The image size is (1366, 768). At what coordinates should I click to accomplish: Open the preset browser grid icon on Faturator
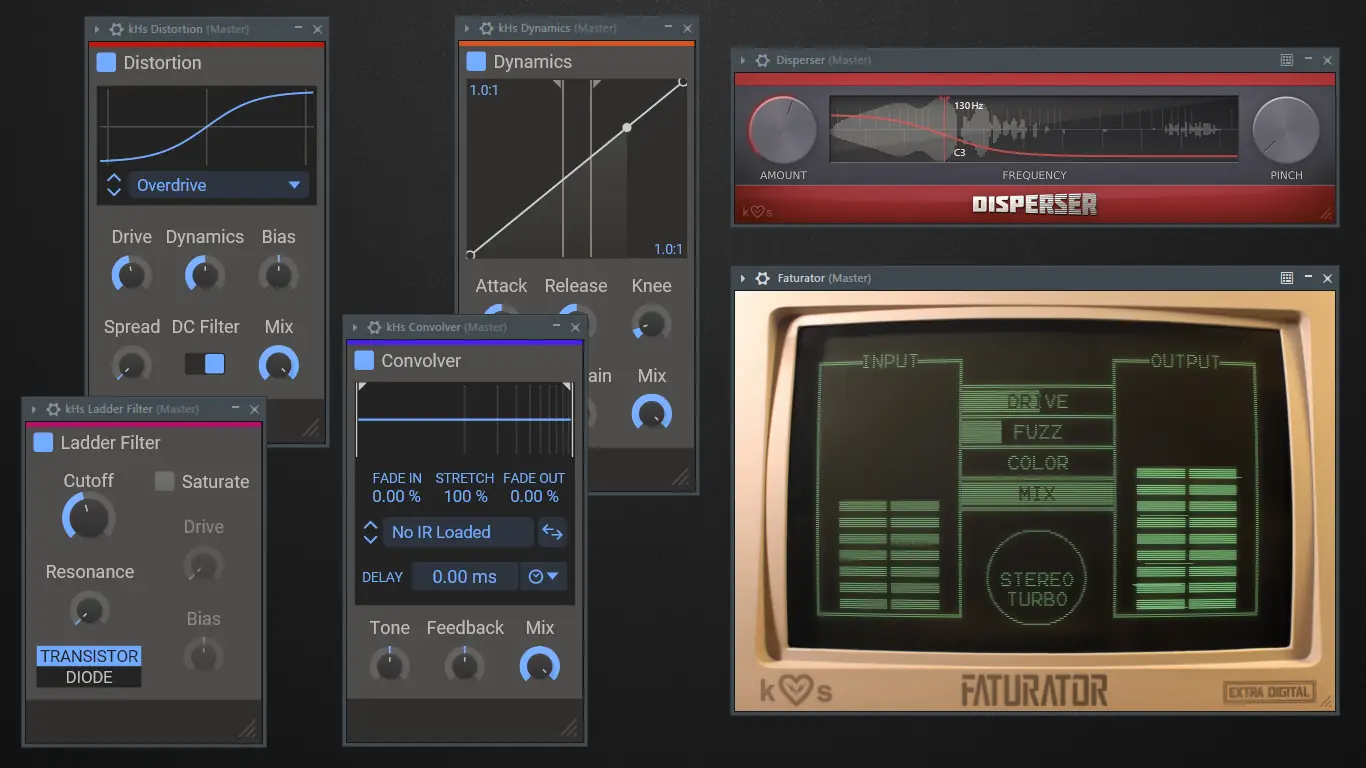(x=1287, y=278)
